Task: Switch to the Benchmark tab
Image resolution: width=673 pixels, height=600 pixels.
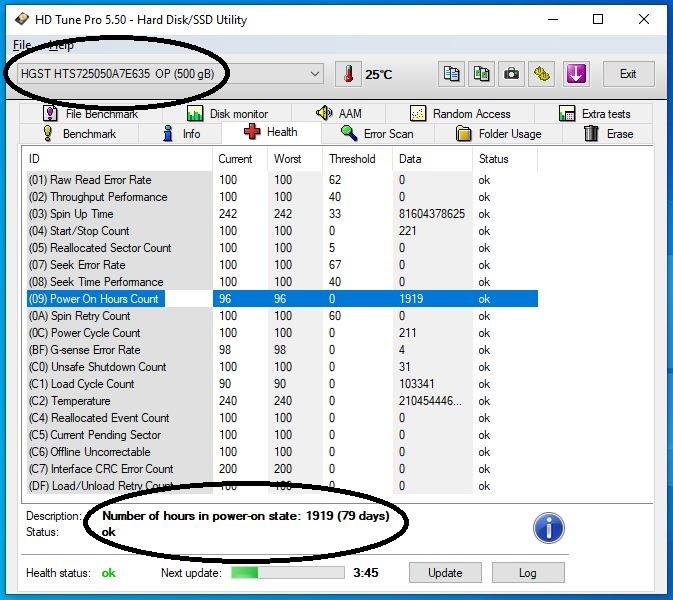Action: pos(79,134)
